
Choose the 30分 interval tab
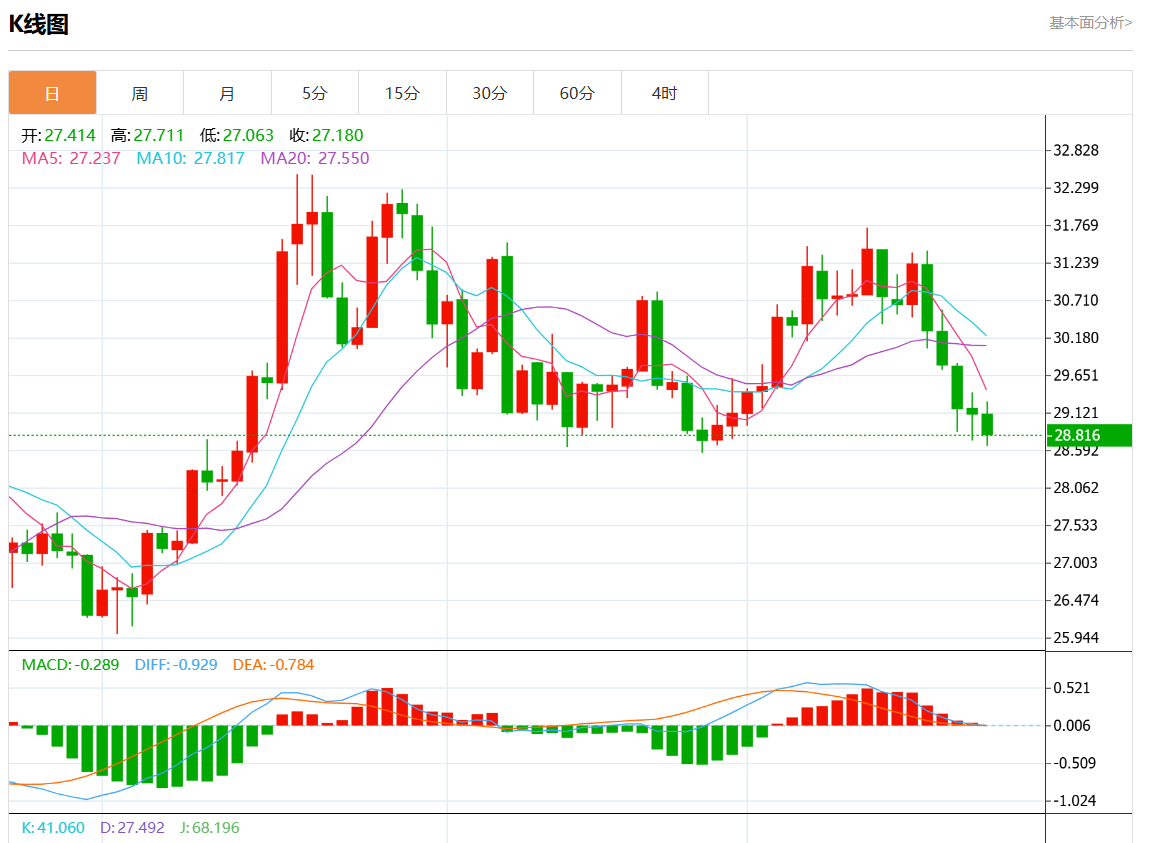tap(489, 93)
